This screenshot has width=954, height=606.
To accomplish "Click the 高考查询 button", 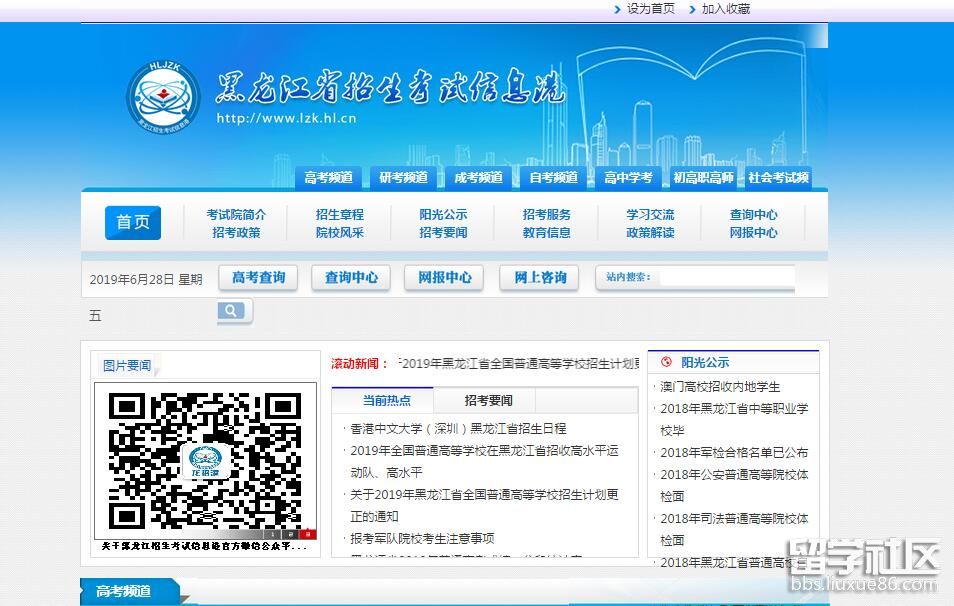I will click(258, 277).
